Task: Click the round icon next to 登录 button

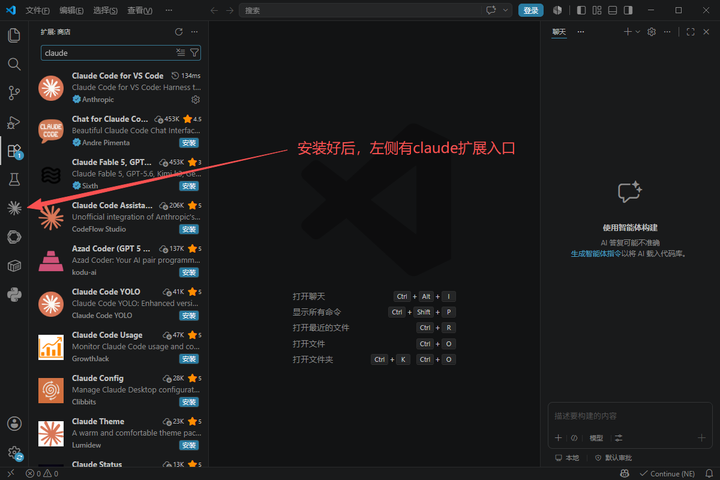Action: coord(557,10)
